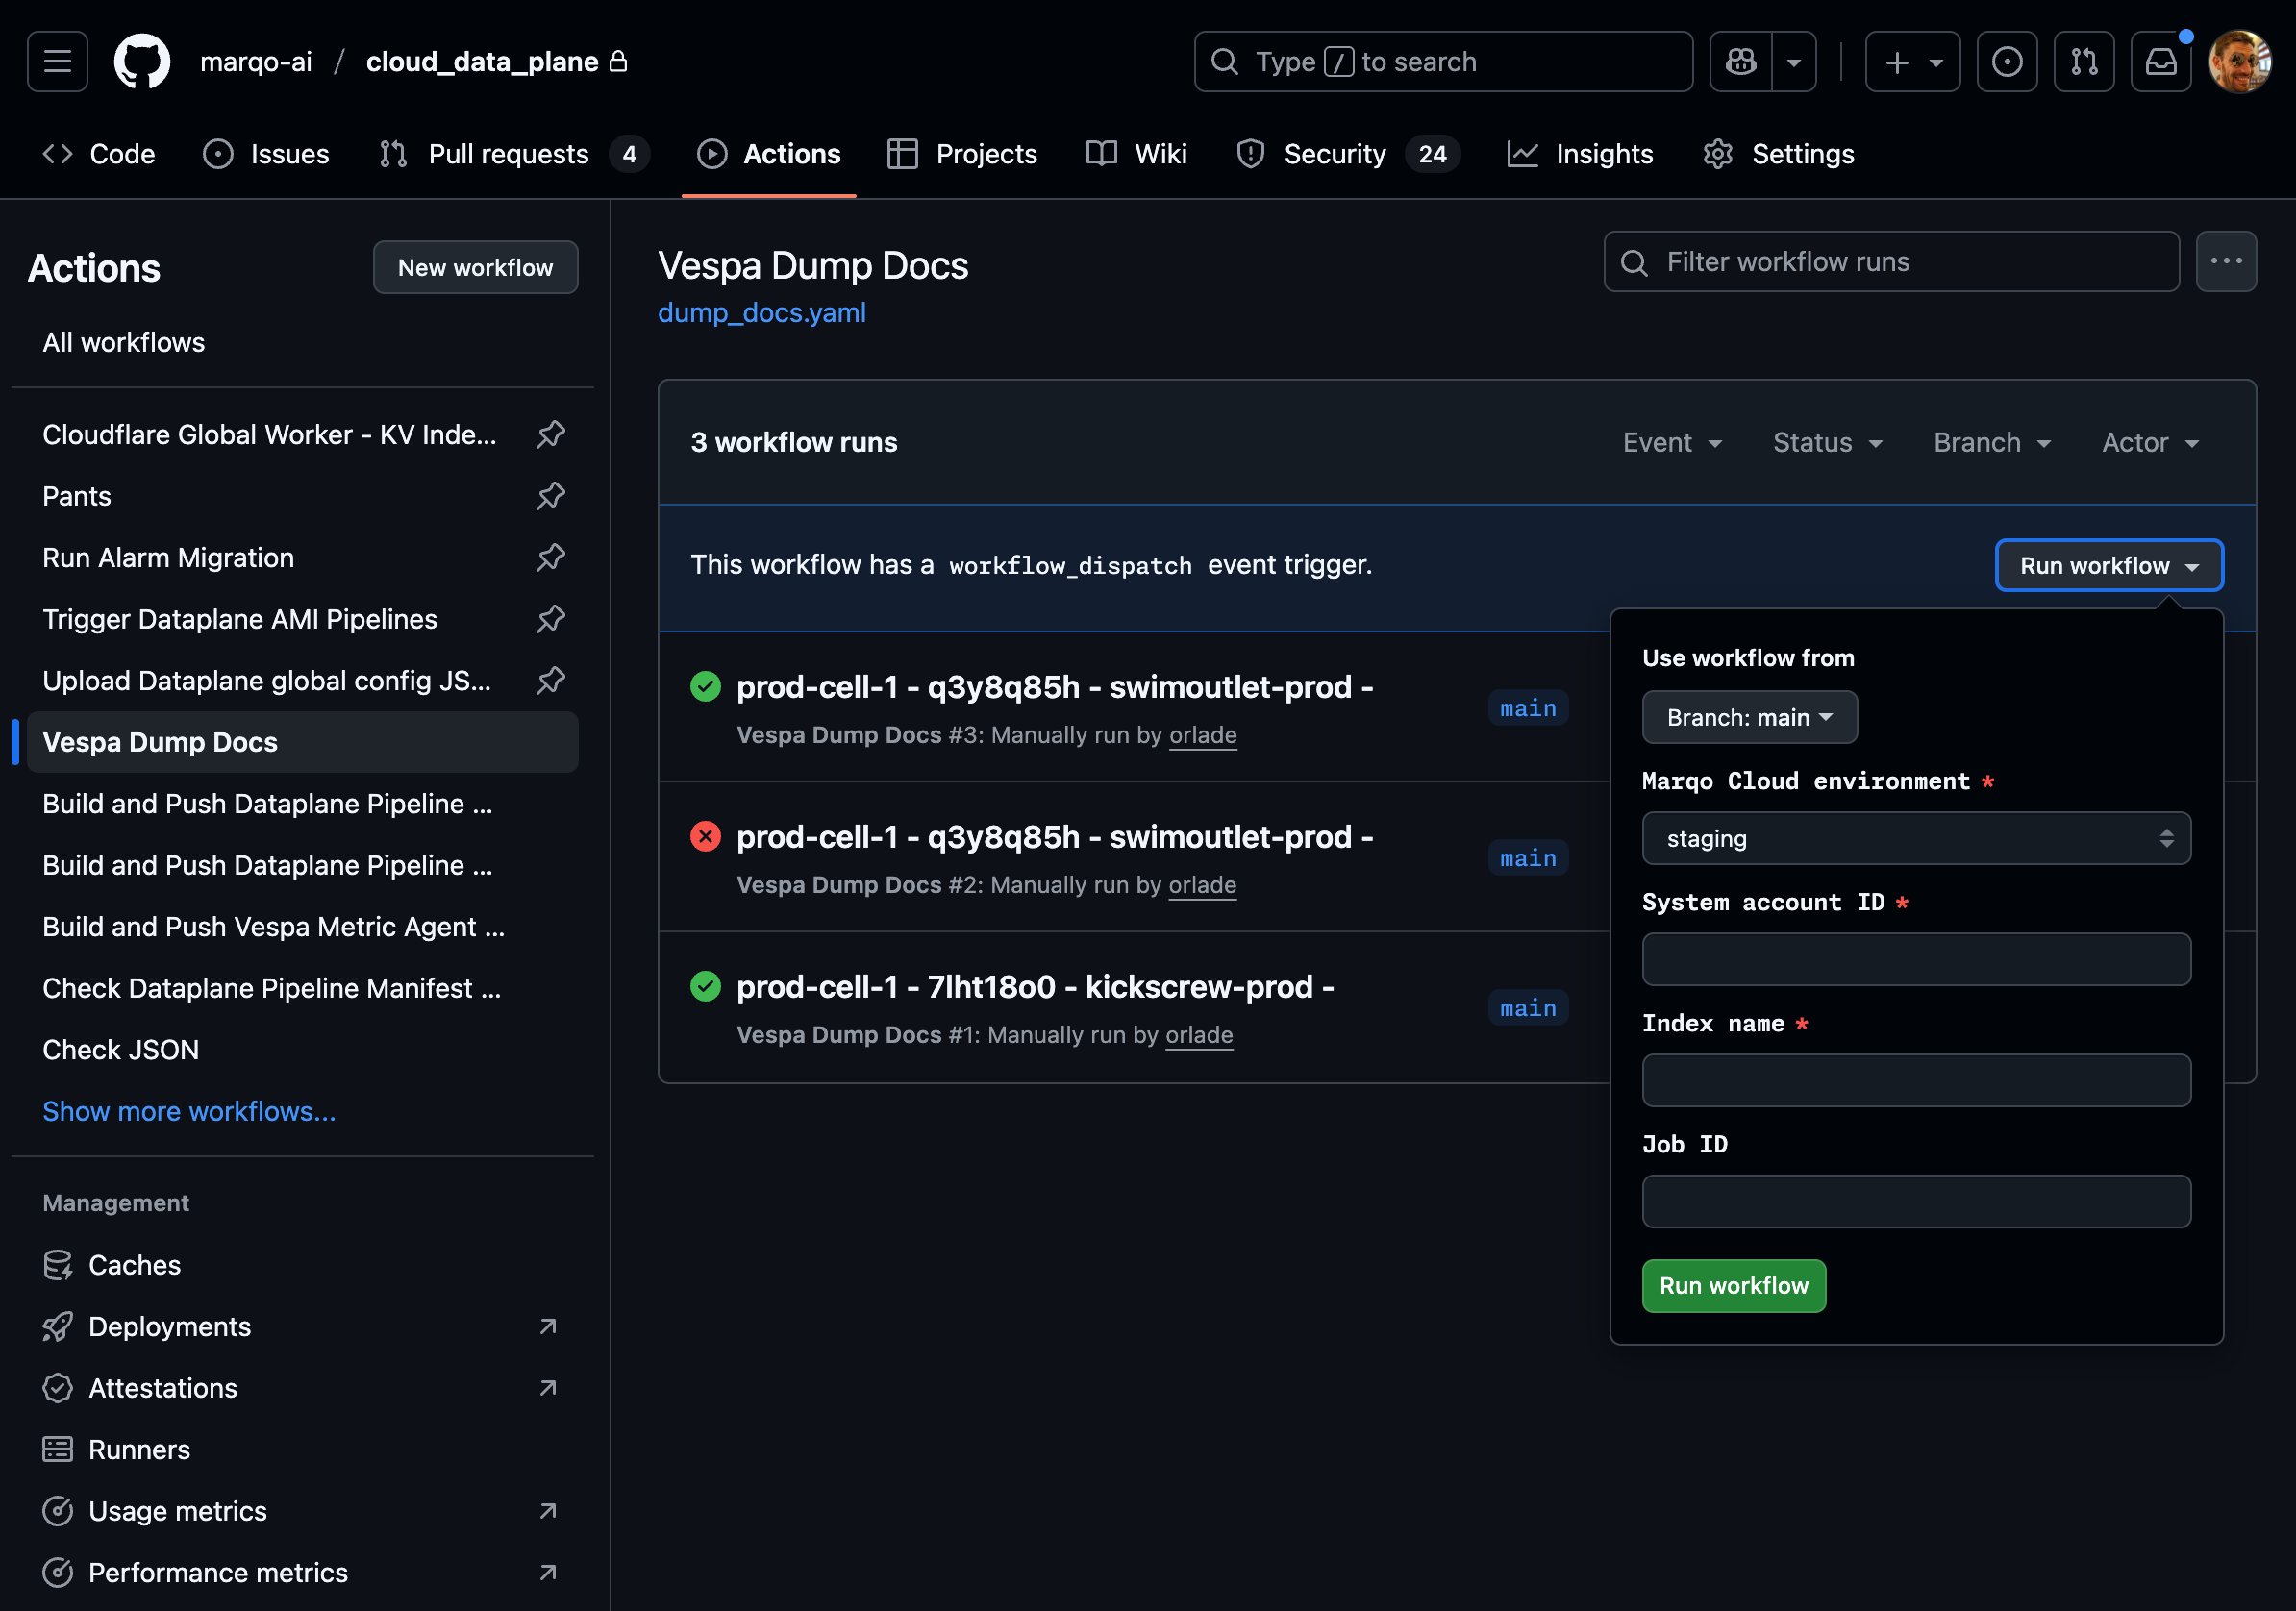Click the green Run workflow button
This screenshot has width=2296, height=1611.
pyautogui.click(x=1733, y=1285)
